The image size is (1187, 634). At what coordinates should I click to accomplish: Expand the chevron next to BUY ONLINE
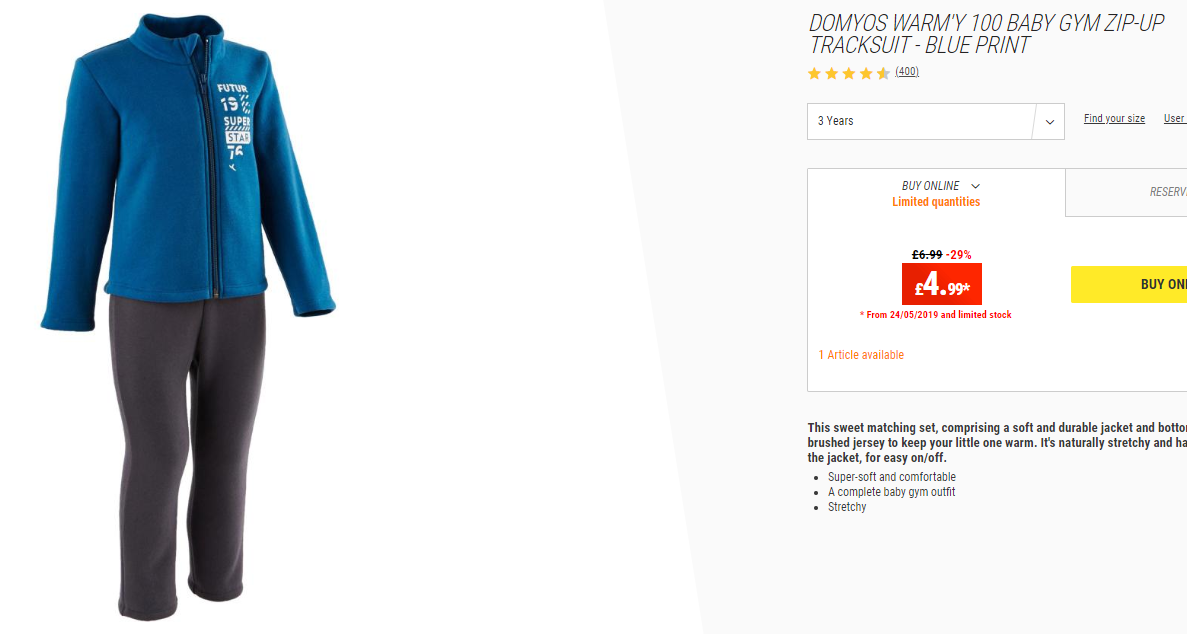[x=976, y=186]
